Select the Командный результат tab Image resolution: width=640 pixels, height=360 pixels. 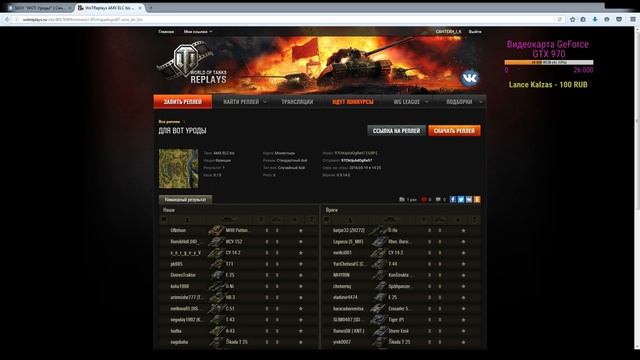pyautogui.click(x=185, y=200)
